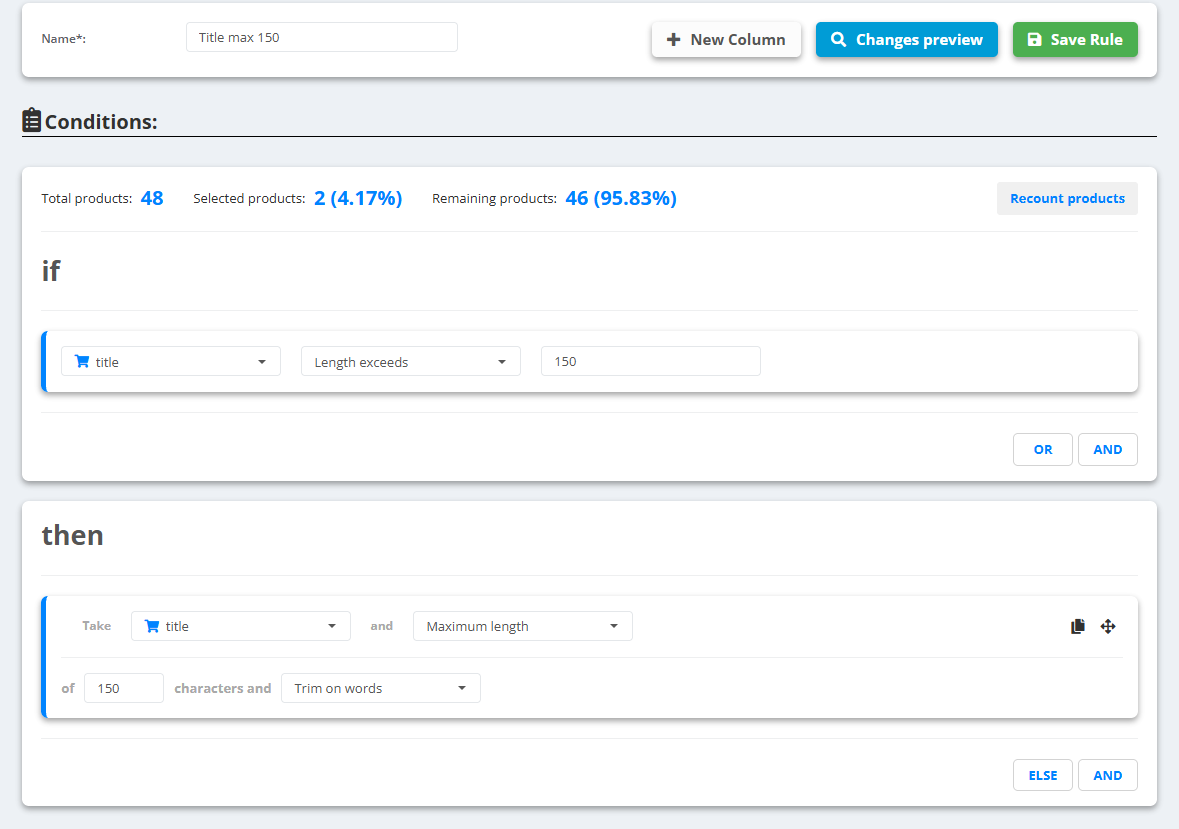Viewport: 1179px width, 829px height.
Task: Click the "then" section heading
Action: (72, 535)
